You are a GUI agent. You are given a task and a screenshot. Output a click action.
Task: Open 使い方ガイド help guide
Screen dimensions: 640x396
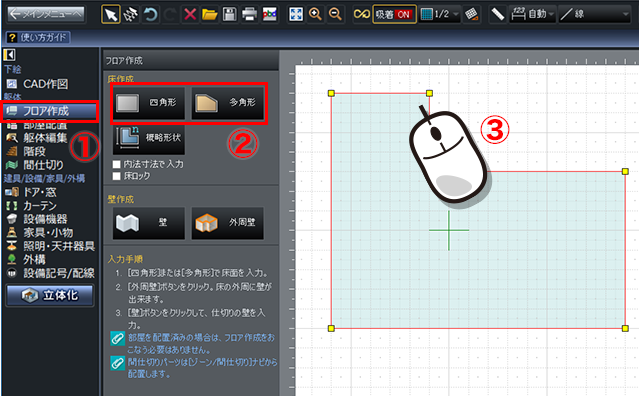(x=38, y=38)
